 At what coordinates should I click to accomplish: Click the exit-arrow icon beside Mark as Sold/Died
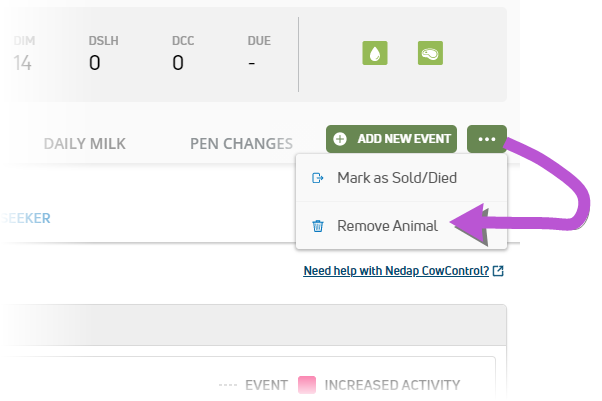click(318, 178)
